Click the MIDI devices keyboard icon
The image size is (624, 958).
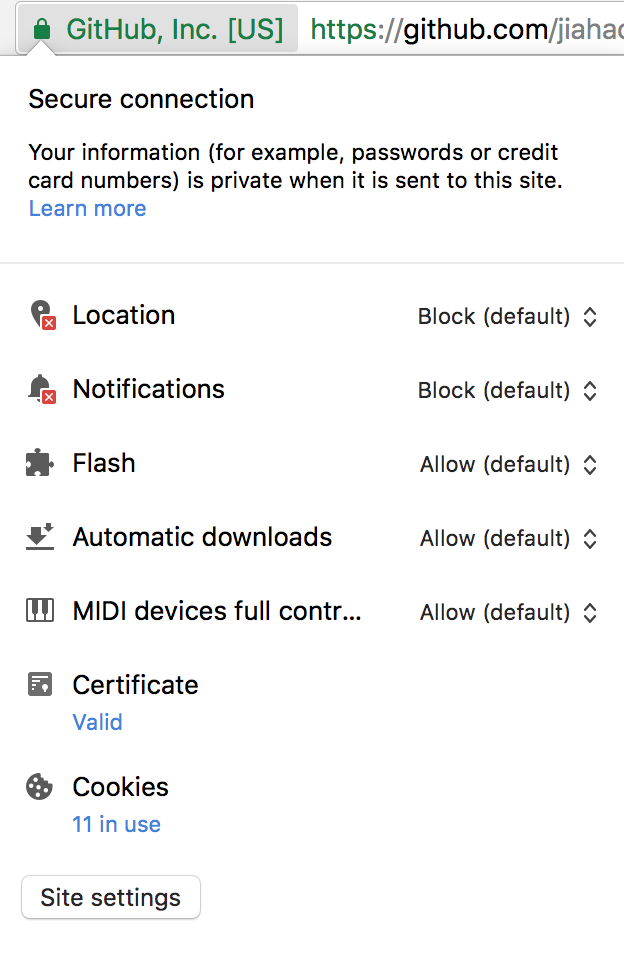point(39,612)
